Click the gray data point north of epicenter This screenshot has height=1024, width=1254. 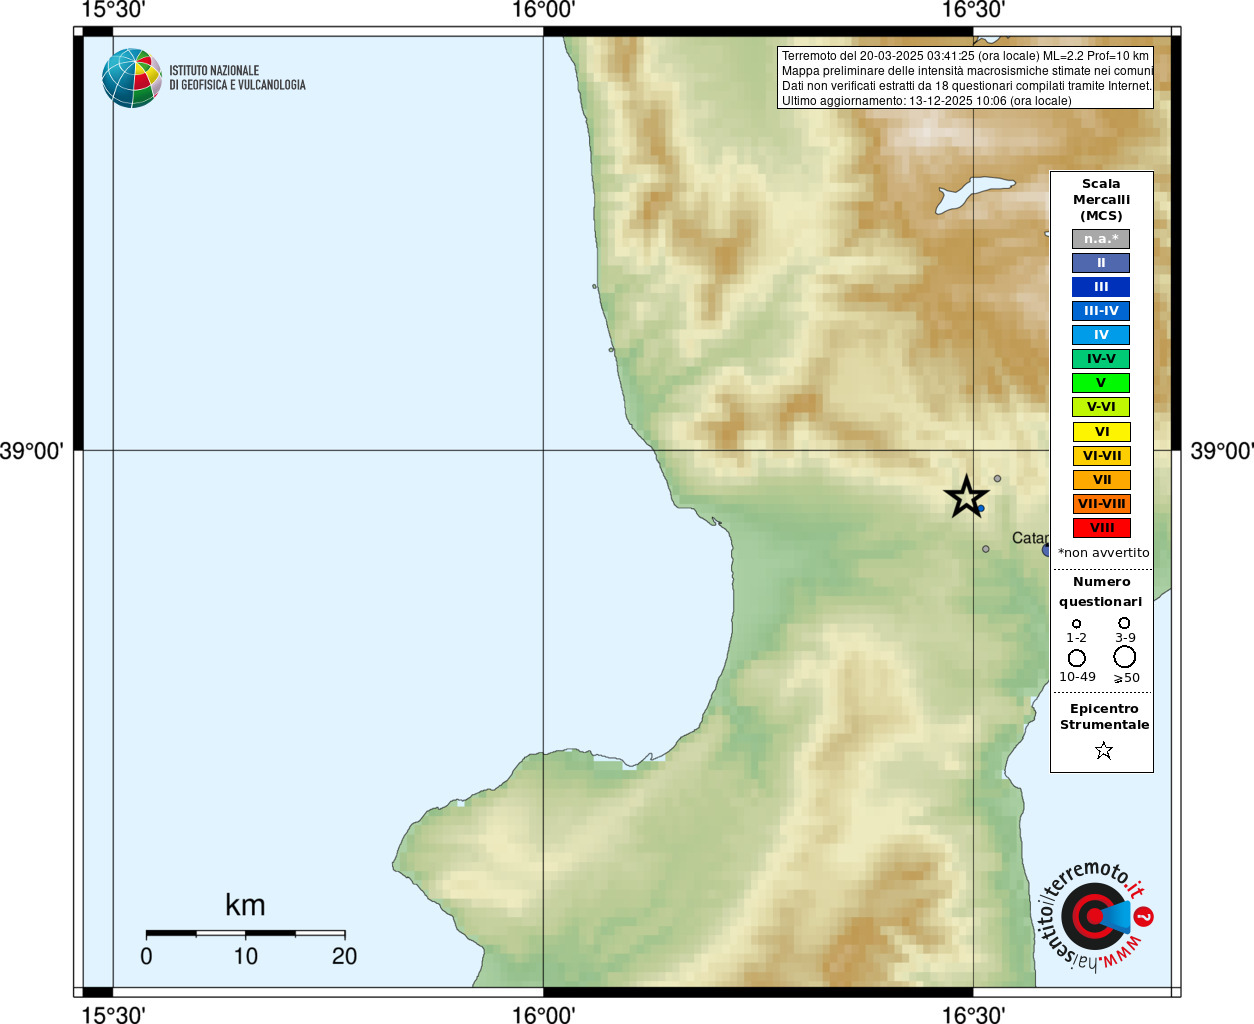[997, 479]
